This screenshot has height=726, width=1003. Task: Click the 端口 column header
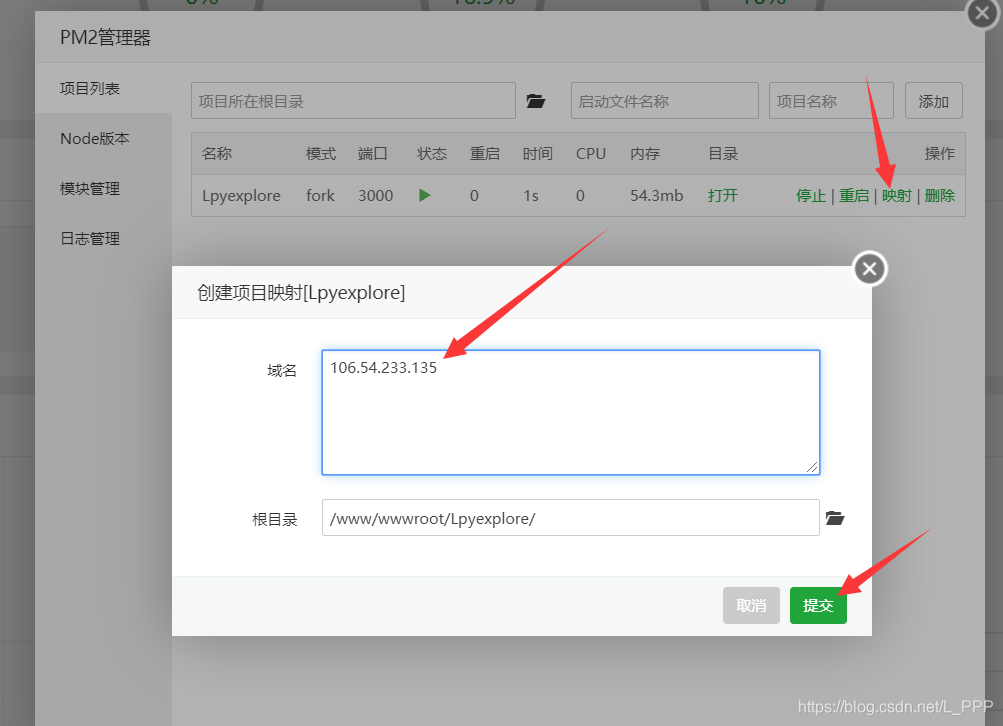372,154
